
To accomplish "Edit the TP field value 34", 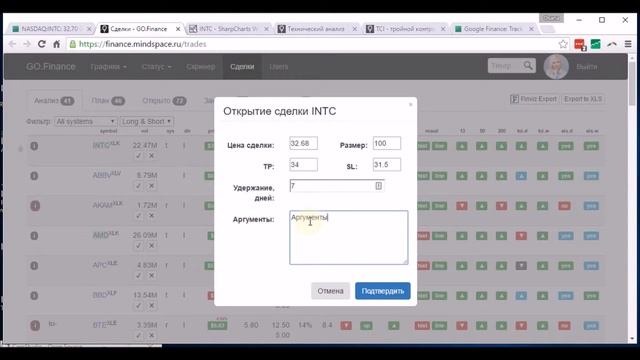I will tap(303, 164).
